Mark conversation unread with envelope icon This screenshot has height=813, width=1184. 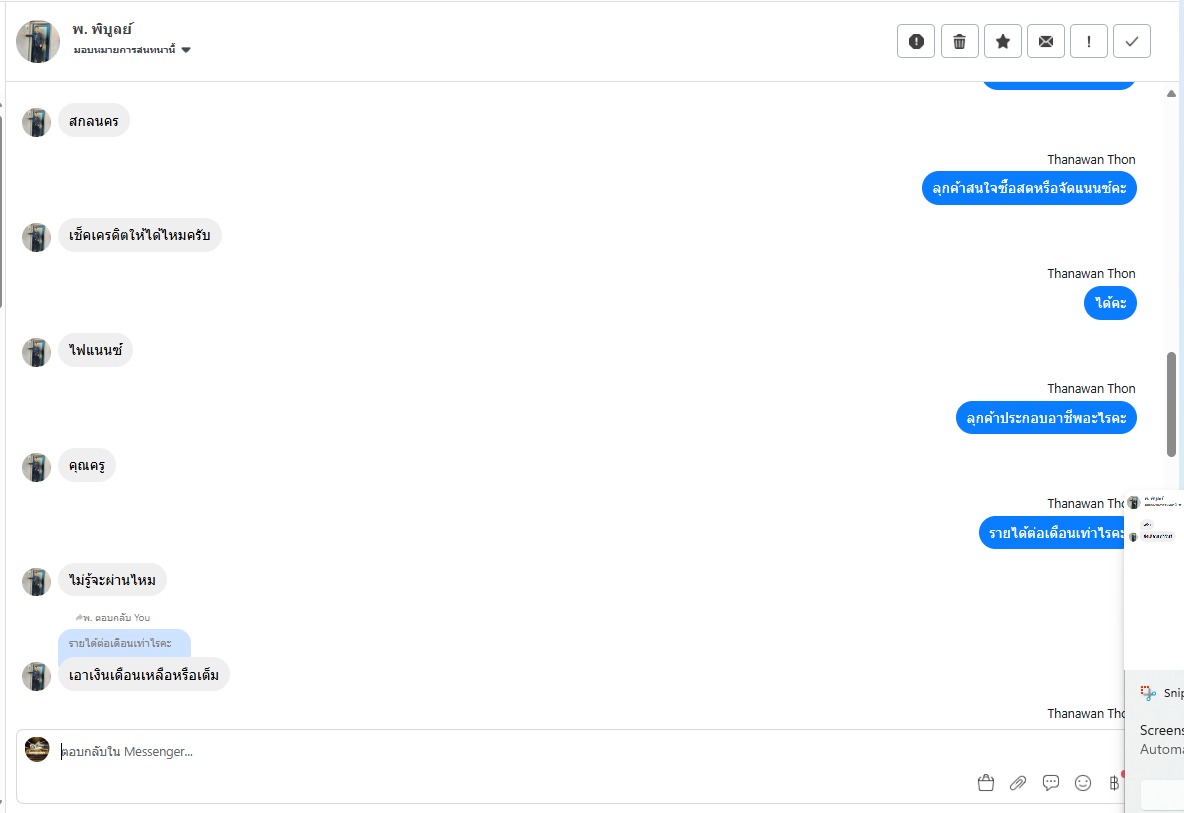click(x=1046, y=41)
